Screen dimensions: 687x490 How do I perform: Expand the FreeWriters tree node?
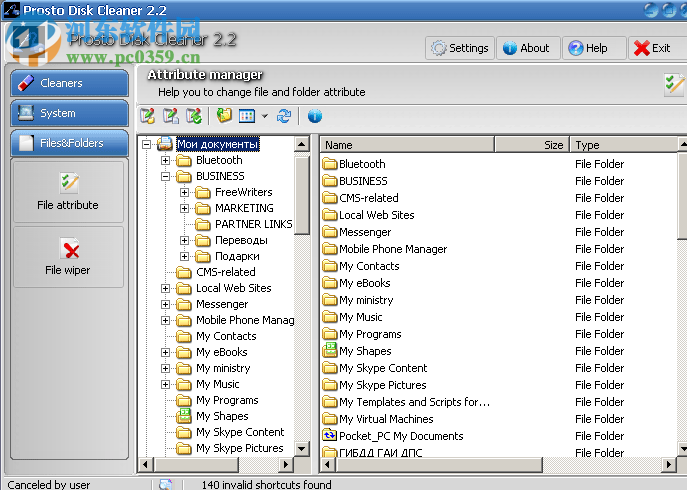pyautogui.click(x=185, y=192)
